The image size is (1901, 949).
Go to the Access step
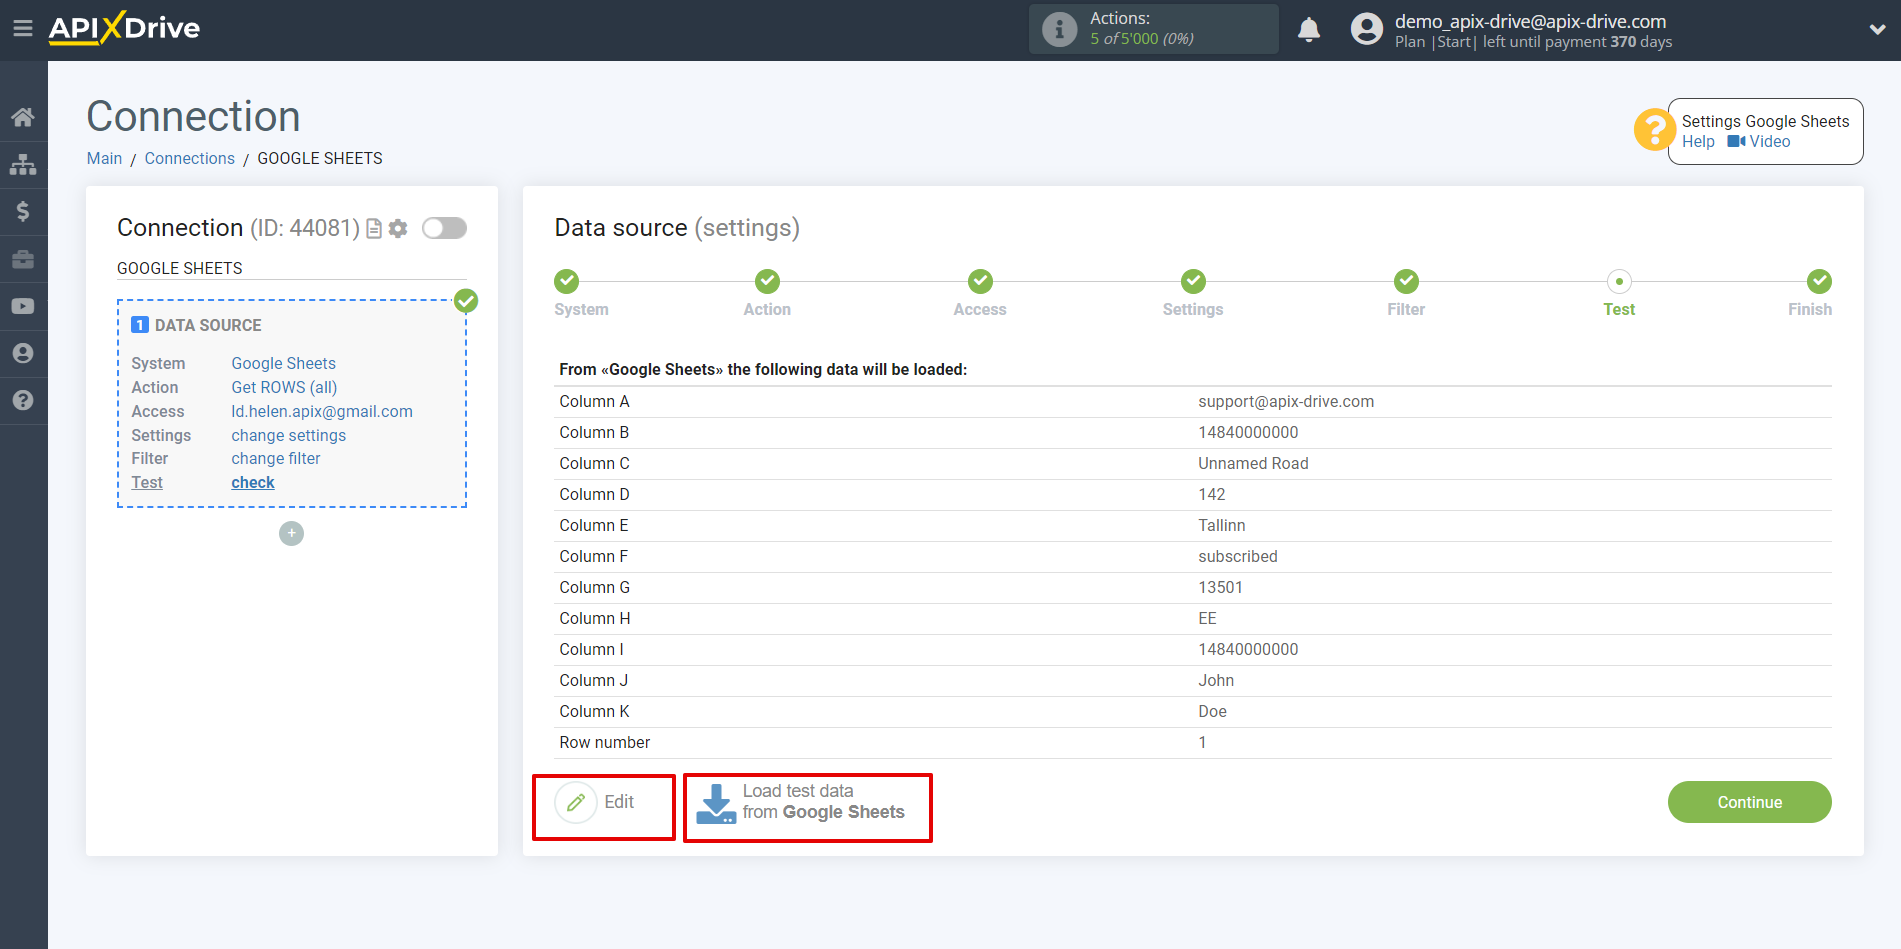[980, 294]
